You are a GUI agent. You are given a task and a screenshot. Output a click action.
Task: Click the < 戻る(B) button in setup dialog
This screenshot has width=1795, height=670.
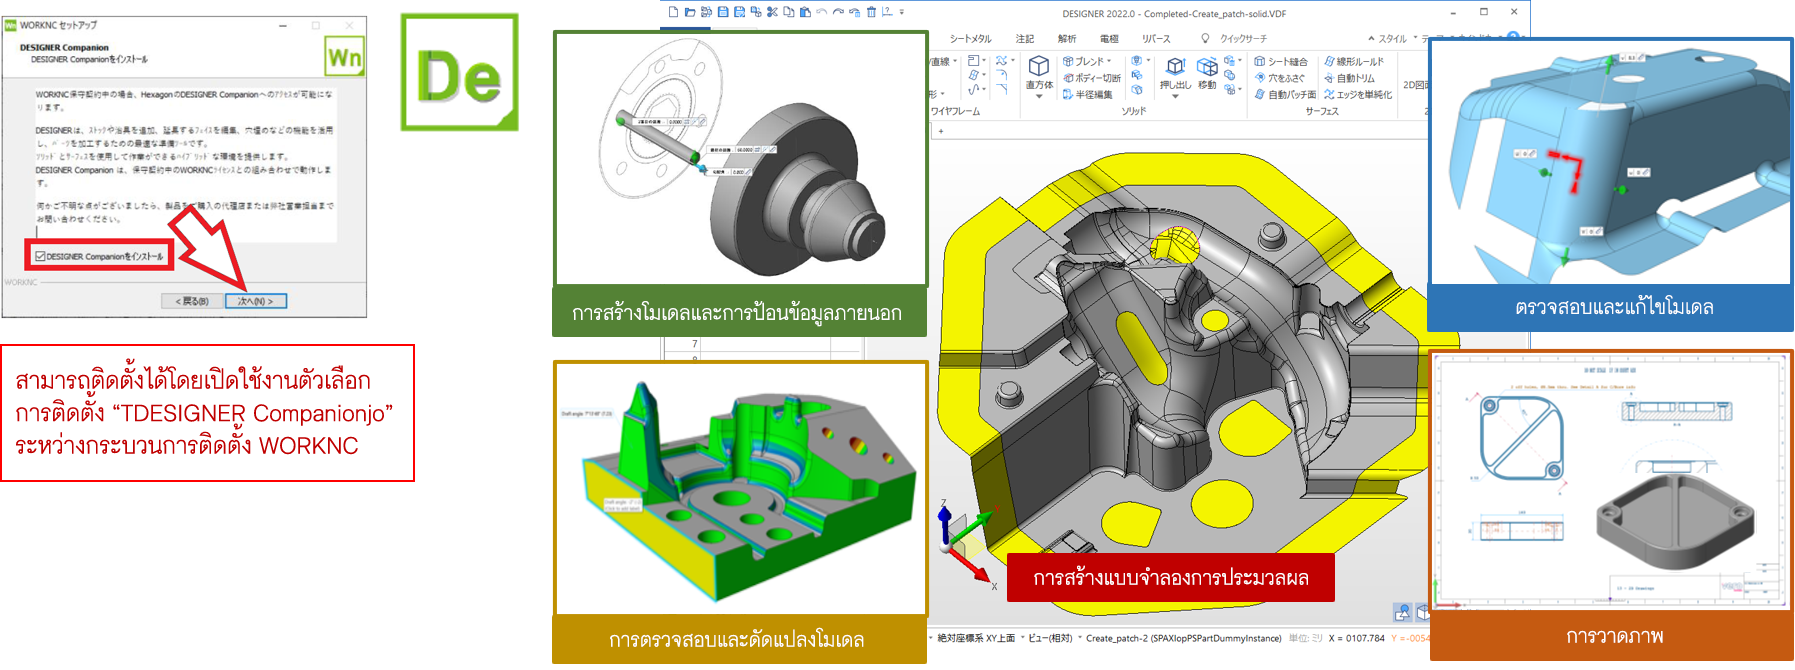[x=192, y=301]
